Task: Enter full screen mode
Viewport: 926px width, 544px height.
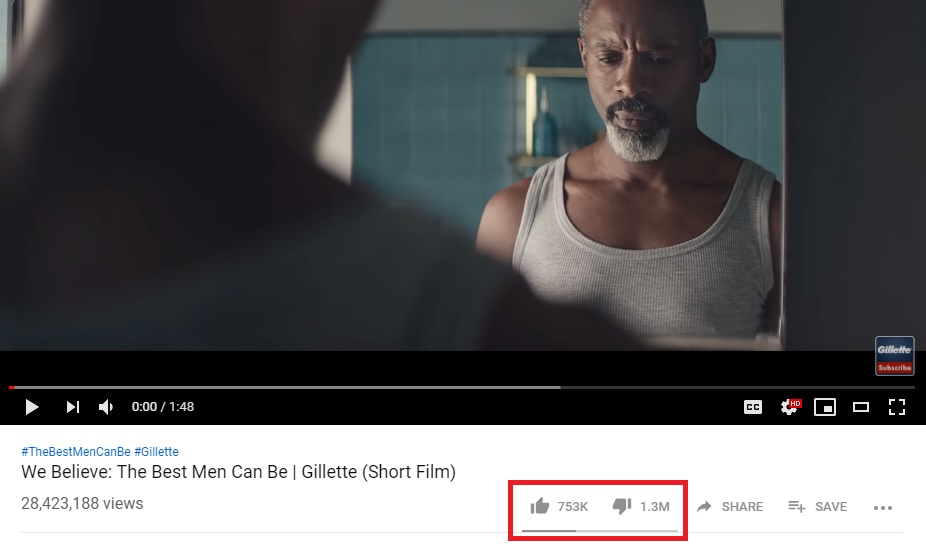Action: click(897, 407)
